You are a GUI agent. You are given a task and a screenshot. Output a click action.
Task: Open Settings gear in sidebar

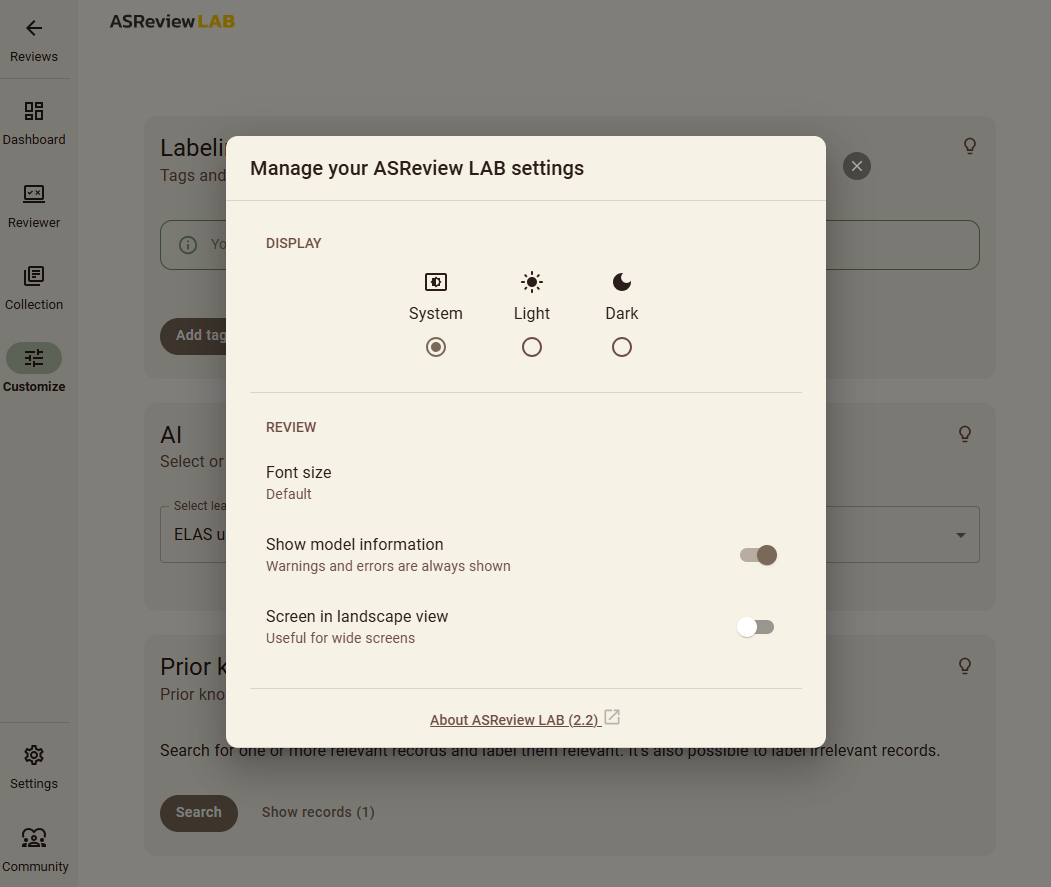[34, 755]
